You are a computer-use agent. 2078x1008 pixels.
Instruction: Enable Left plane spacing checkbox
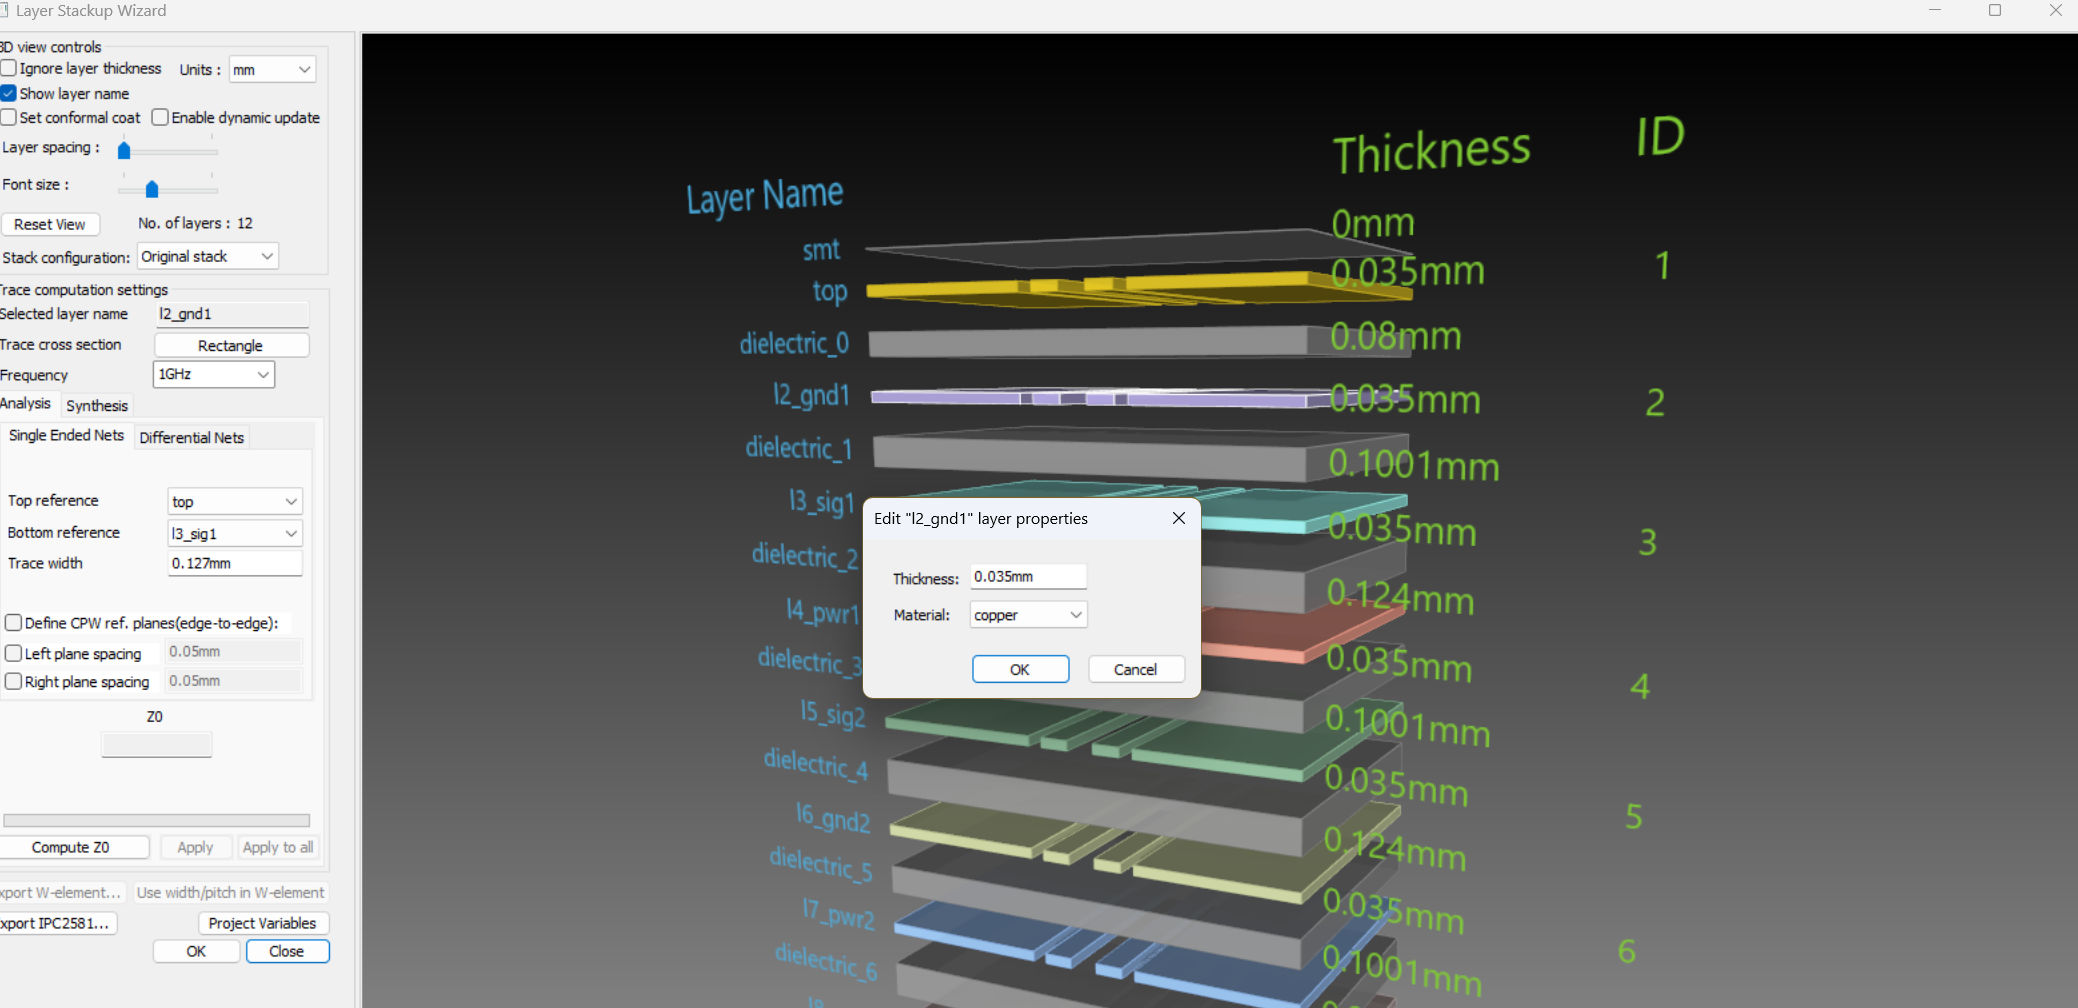pyautogui.click(x=14, y=653)
